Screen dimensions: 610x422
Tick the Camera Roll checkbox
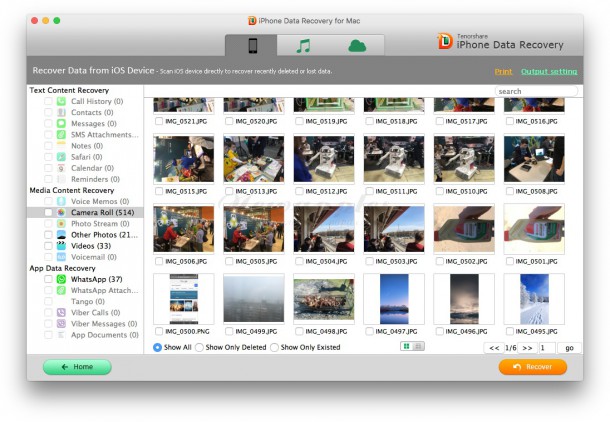48,212
